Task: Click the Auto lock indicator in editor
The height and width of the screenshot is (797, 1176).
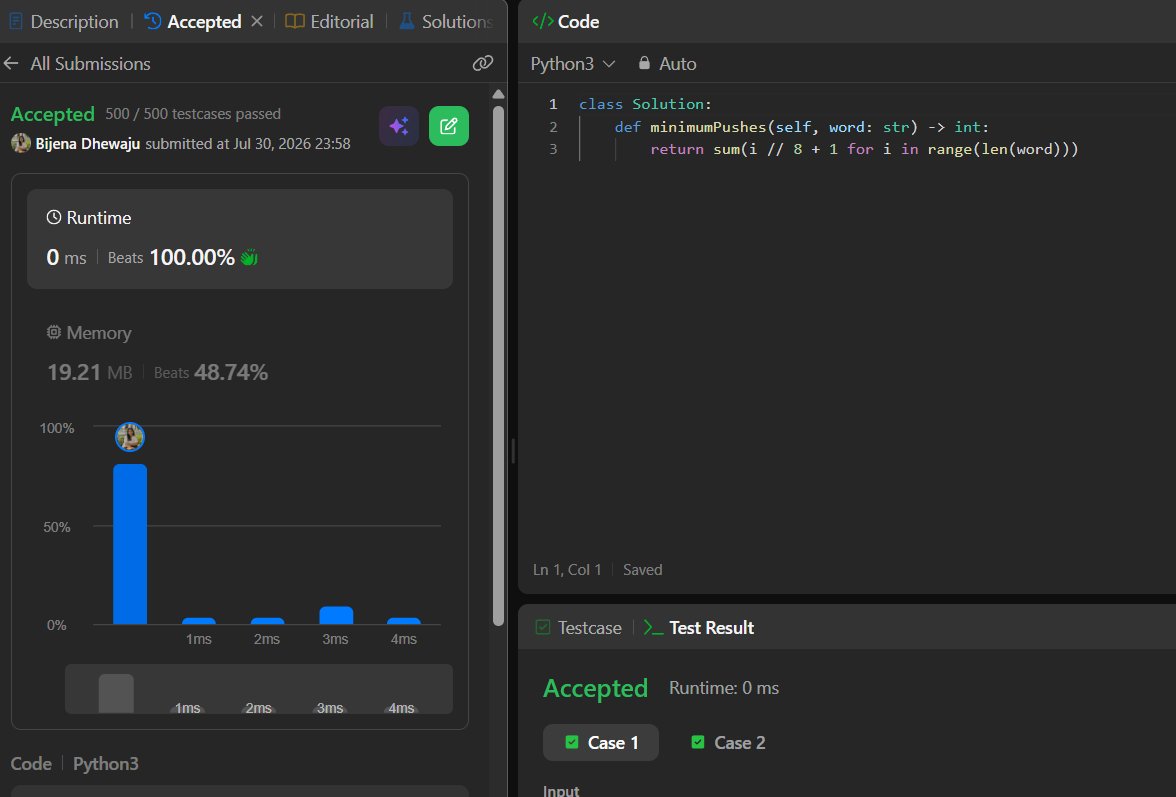Action: pos(667,64)
